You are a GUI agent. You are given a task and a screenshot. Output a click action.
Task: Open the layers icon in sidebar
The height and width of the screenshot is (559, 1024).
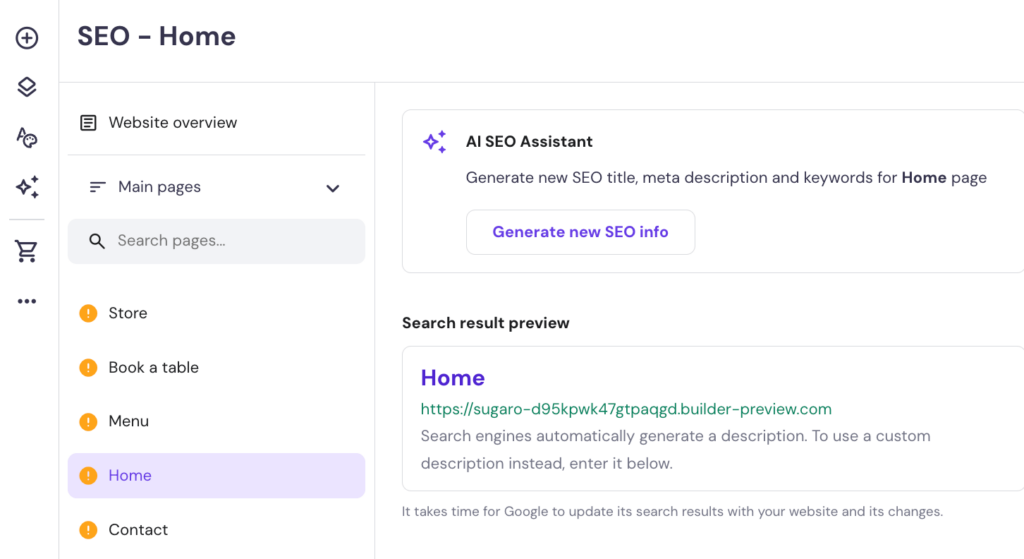click(x=27, y=87)
